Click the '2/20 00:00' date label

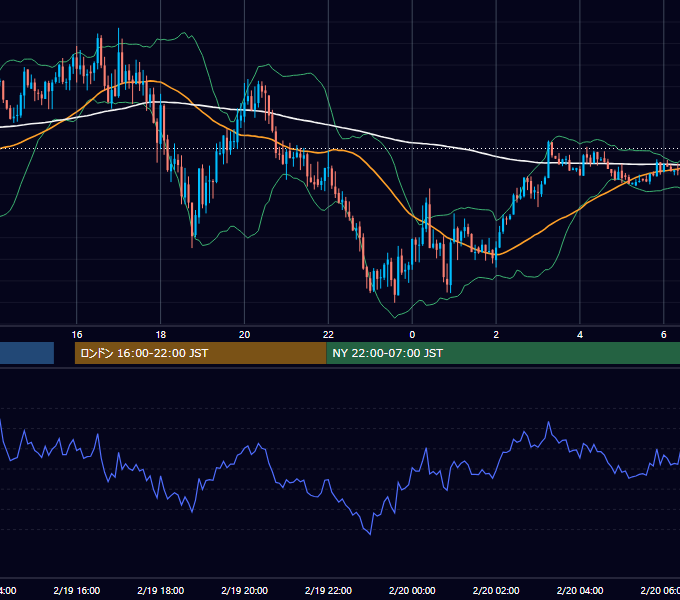click(x=412, y=590)
